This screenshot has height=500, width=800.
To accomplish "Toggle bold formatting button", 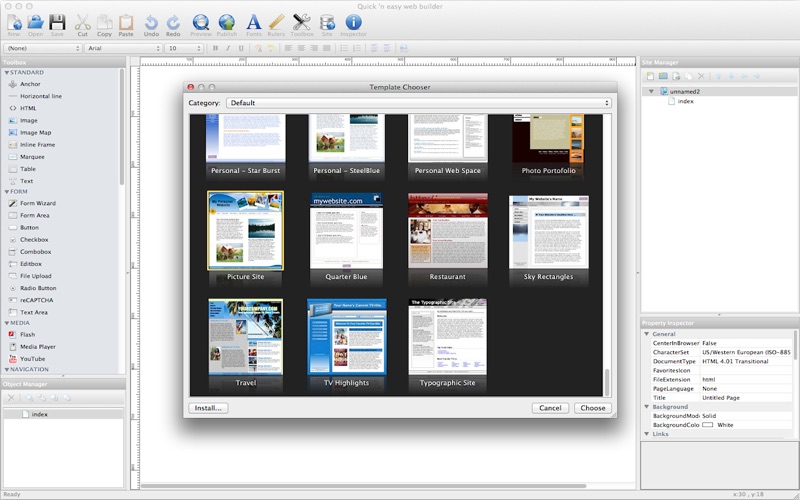I will point(215,48).
